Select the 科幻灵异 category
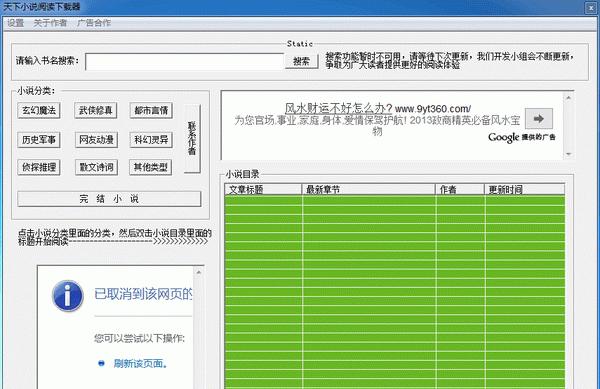Image resolution: width=600 pixels, height=389 pixels. 151,140
